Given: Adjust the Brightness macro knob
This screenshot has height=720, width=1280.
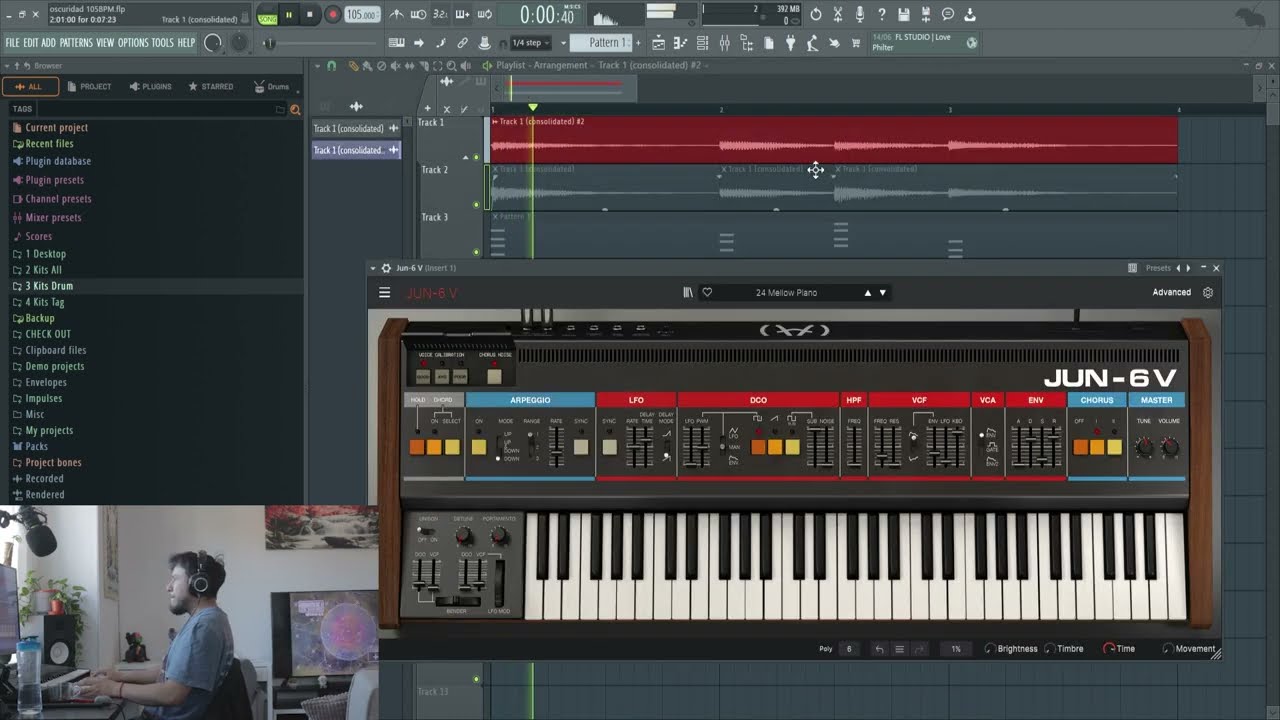Looking at the screenshot, I should click(990, 649).
